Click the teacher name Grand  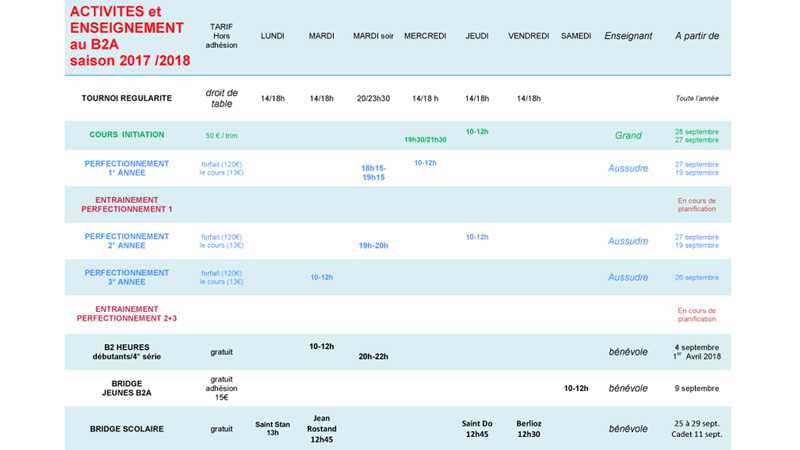coord(628,135)
